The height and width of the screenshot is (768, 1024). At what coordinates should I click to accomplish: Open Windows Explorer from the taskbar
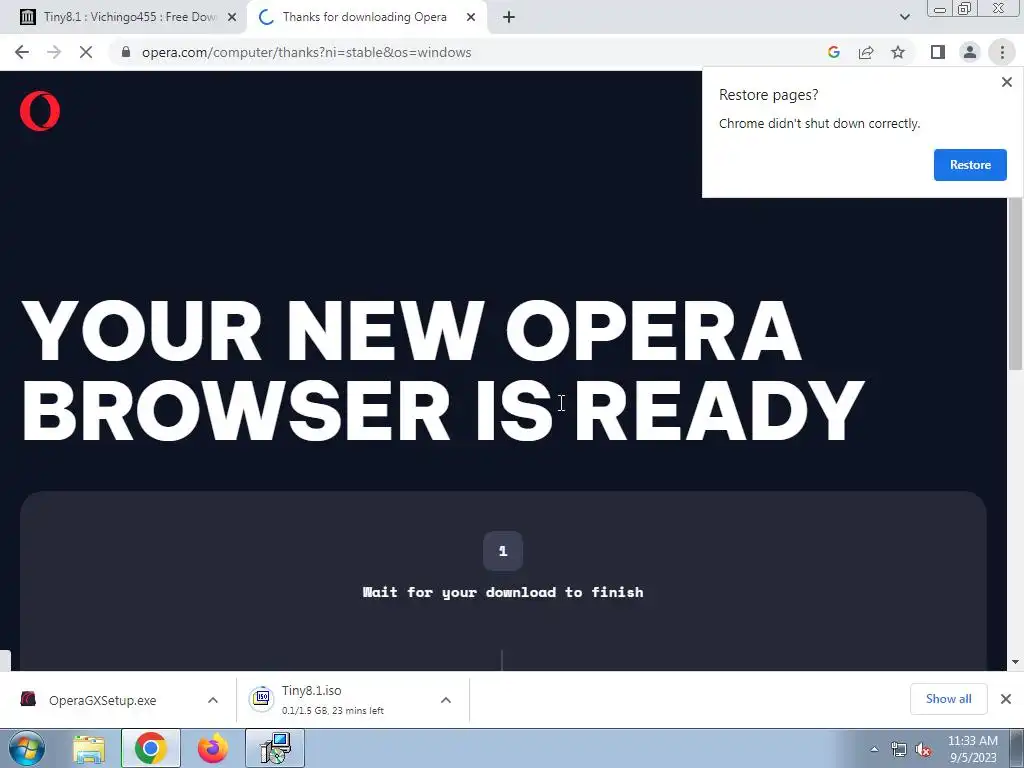tap(89, 748)
